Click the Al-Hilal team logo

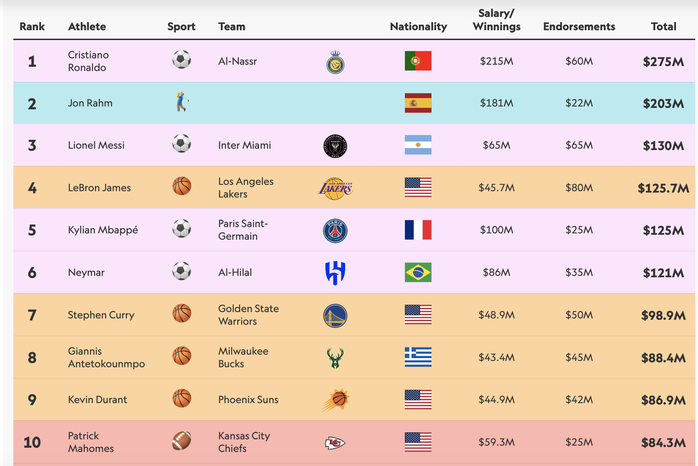[335, 273]
